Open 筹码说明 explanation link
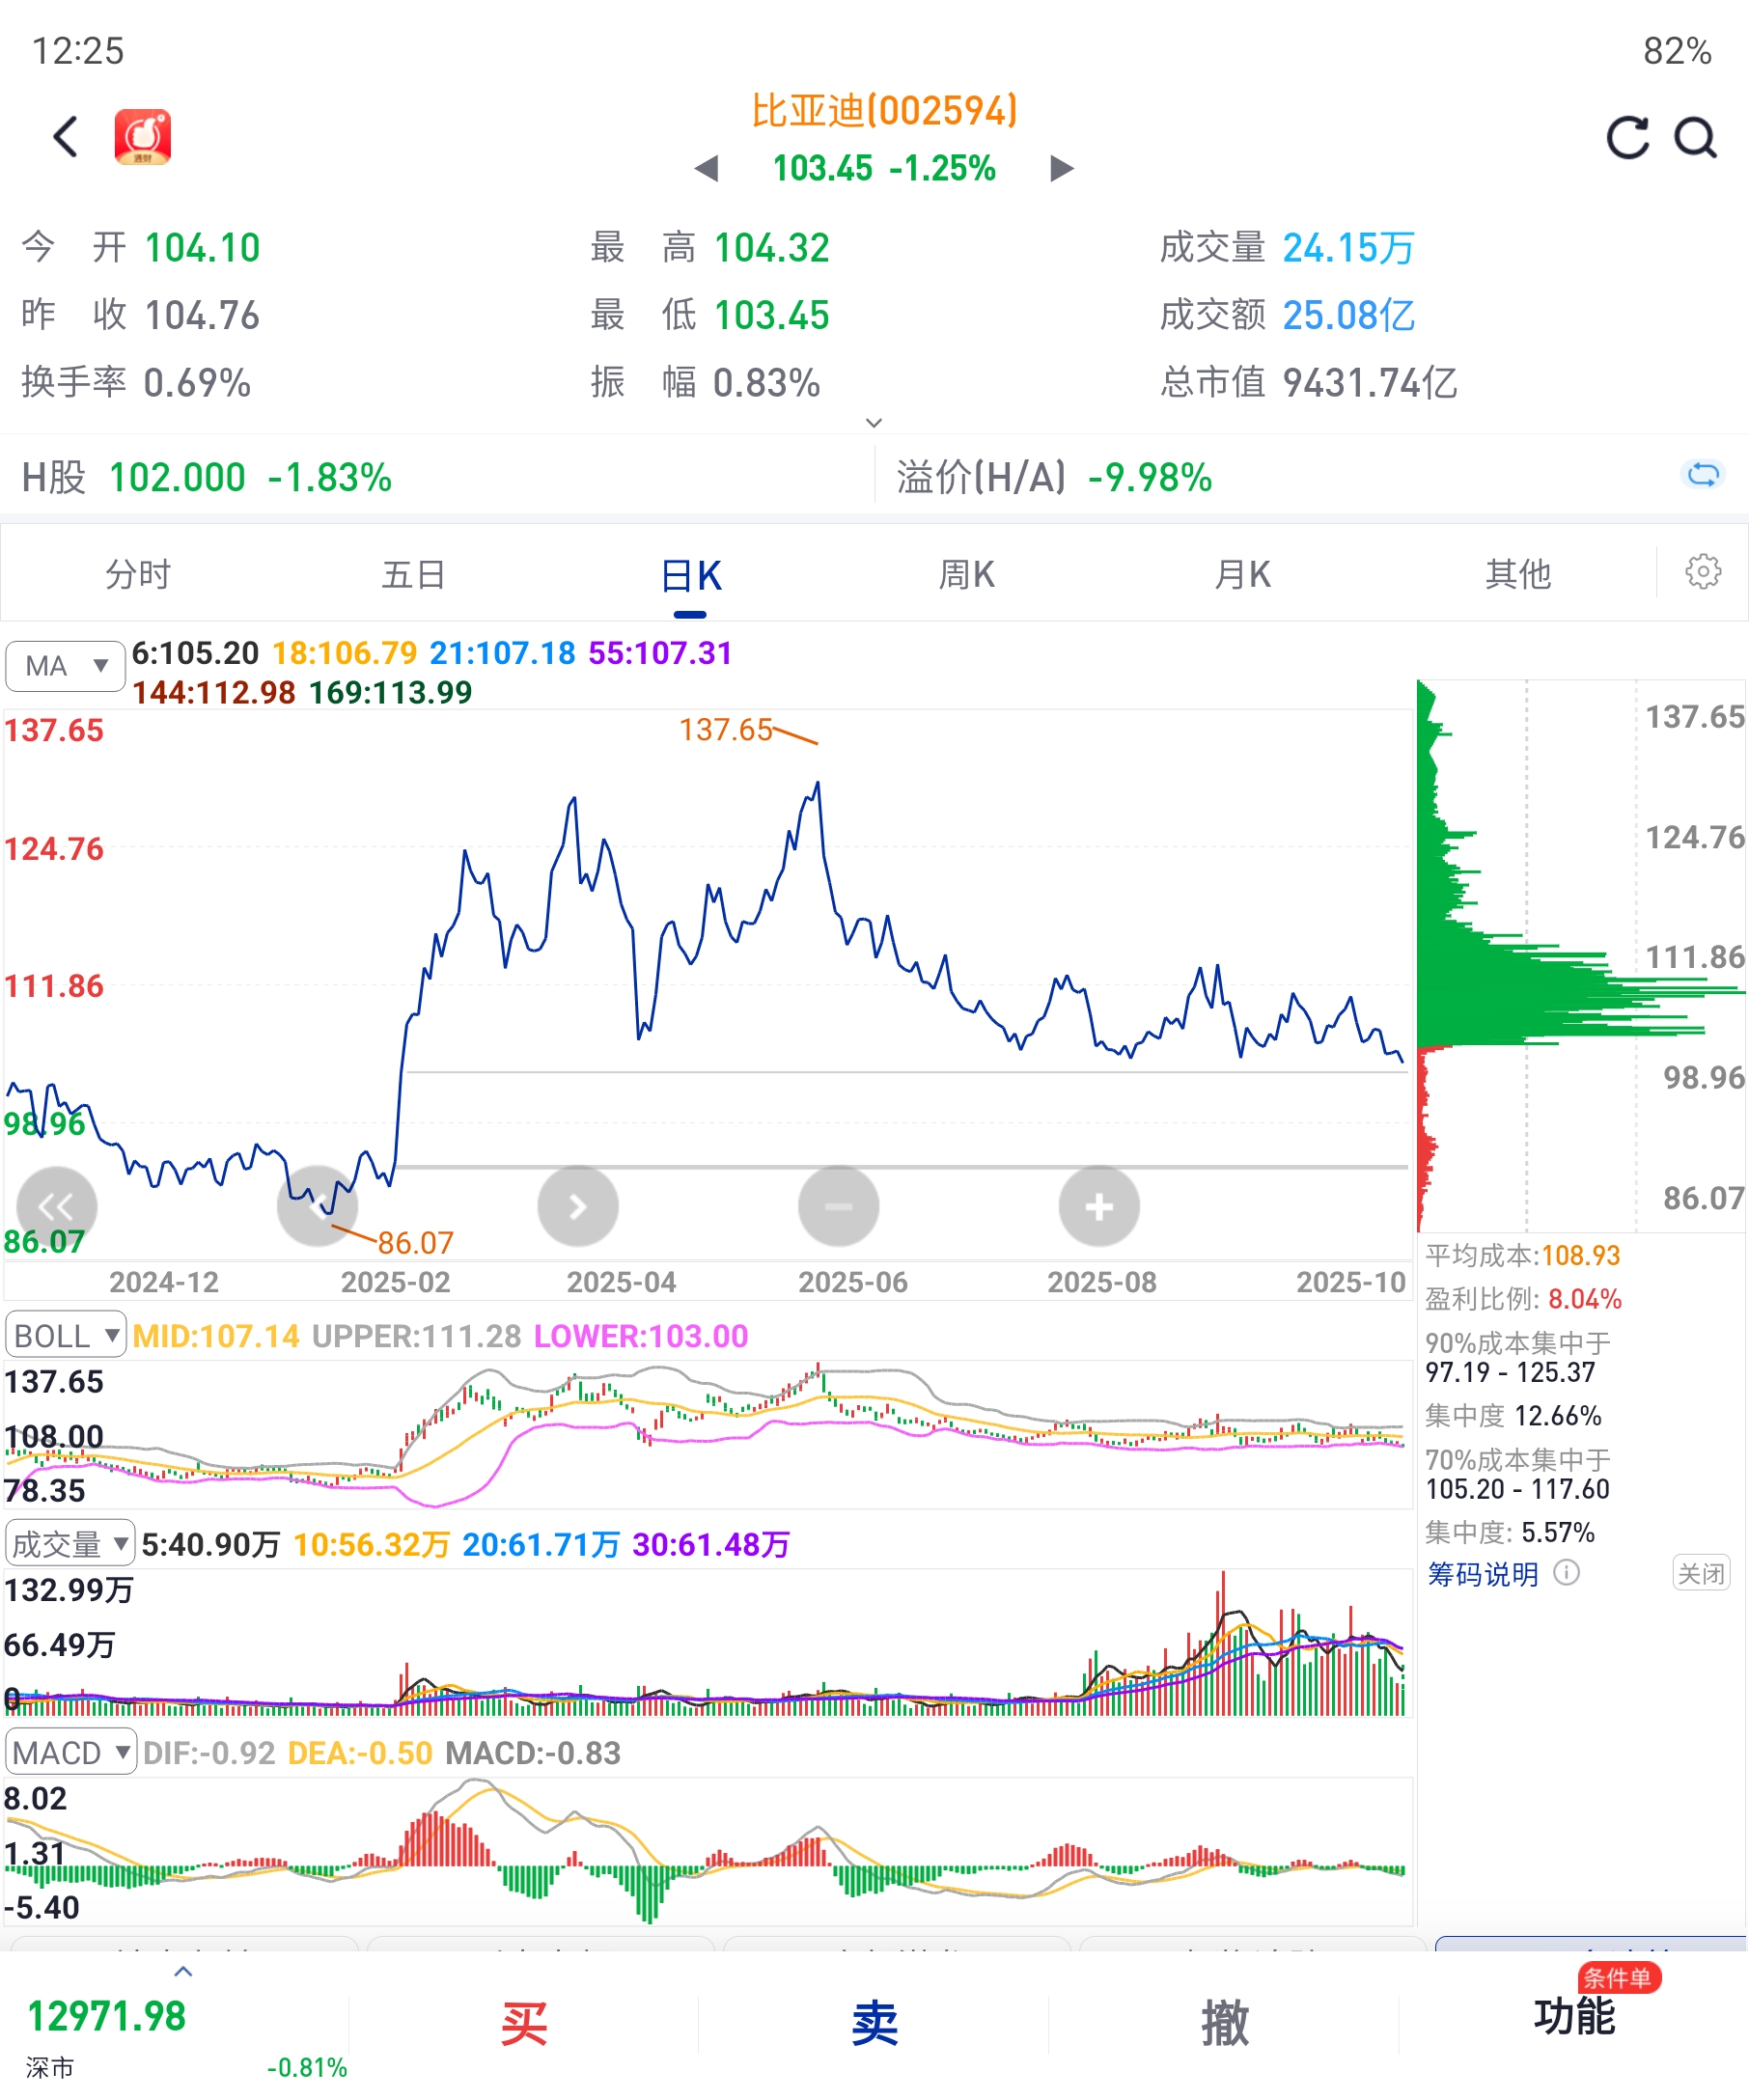Image resolution: width=1749 pixels, height=2100 pixels. click(x=1482, y=1574)
